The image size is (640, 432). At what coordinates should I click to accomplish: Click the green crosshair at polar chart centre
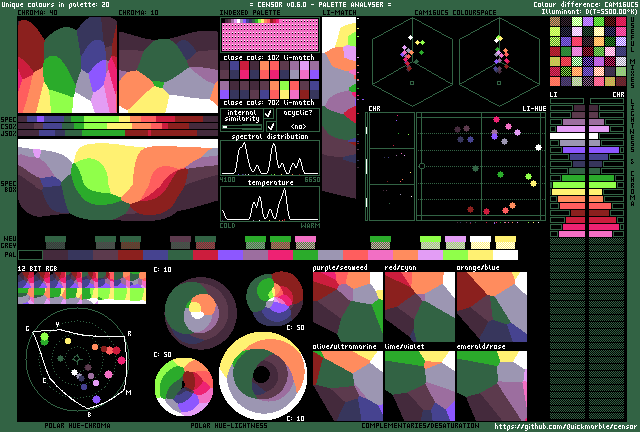pyautogui.click(x=77, y=360)
